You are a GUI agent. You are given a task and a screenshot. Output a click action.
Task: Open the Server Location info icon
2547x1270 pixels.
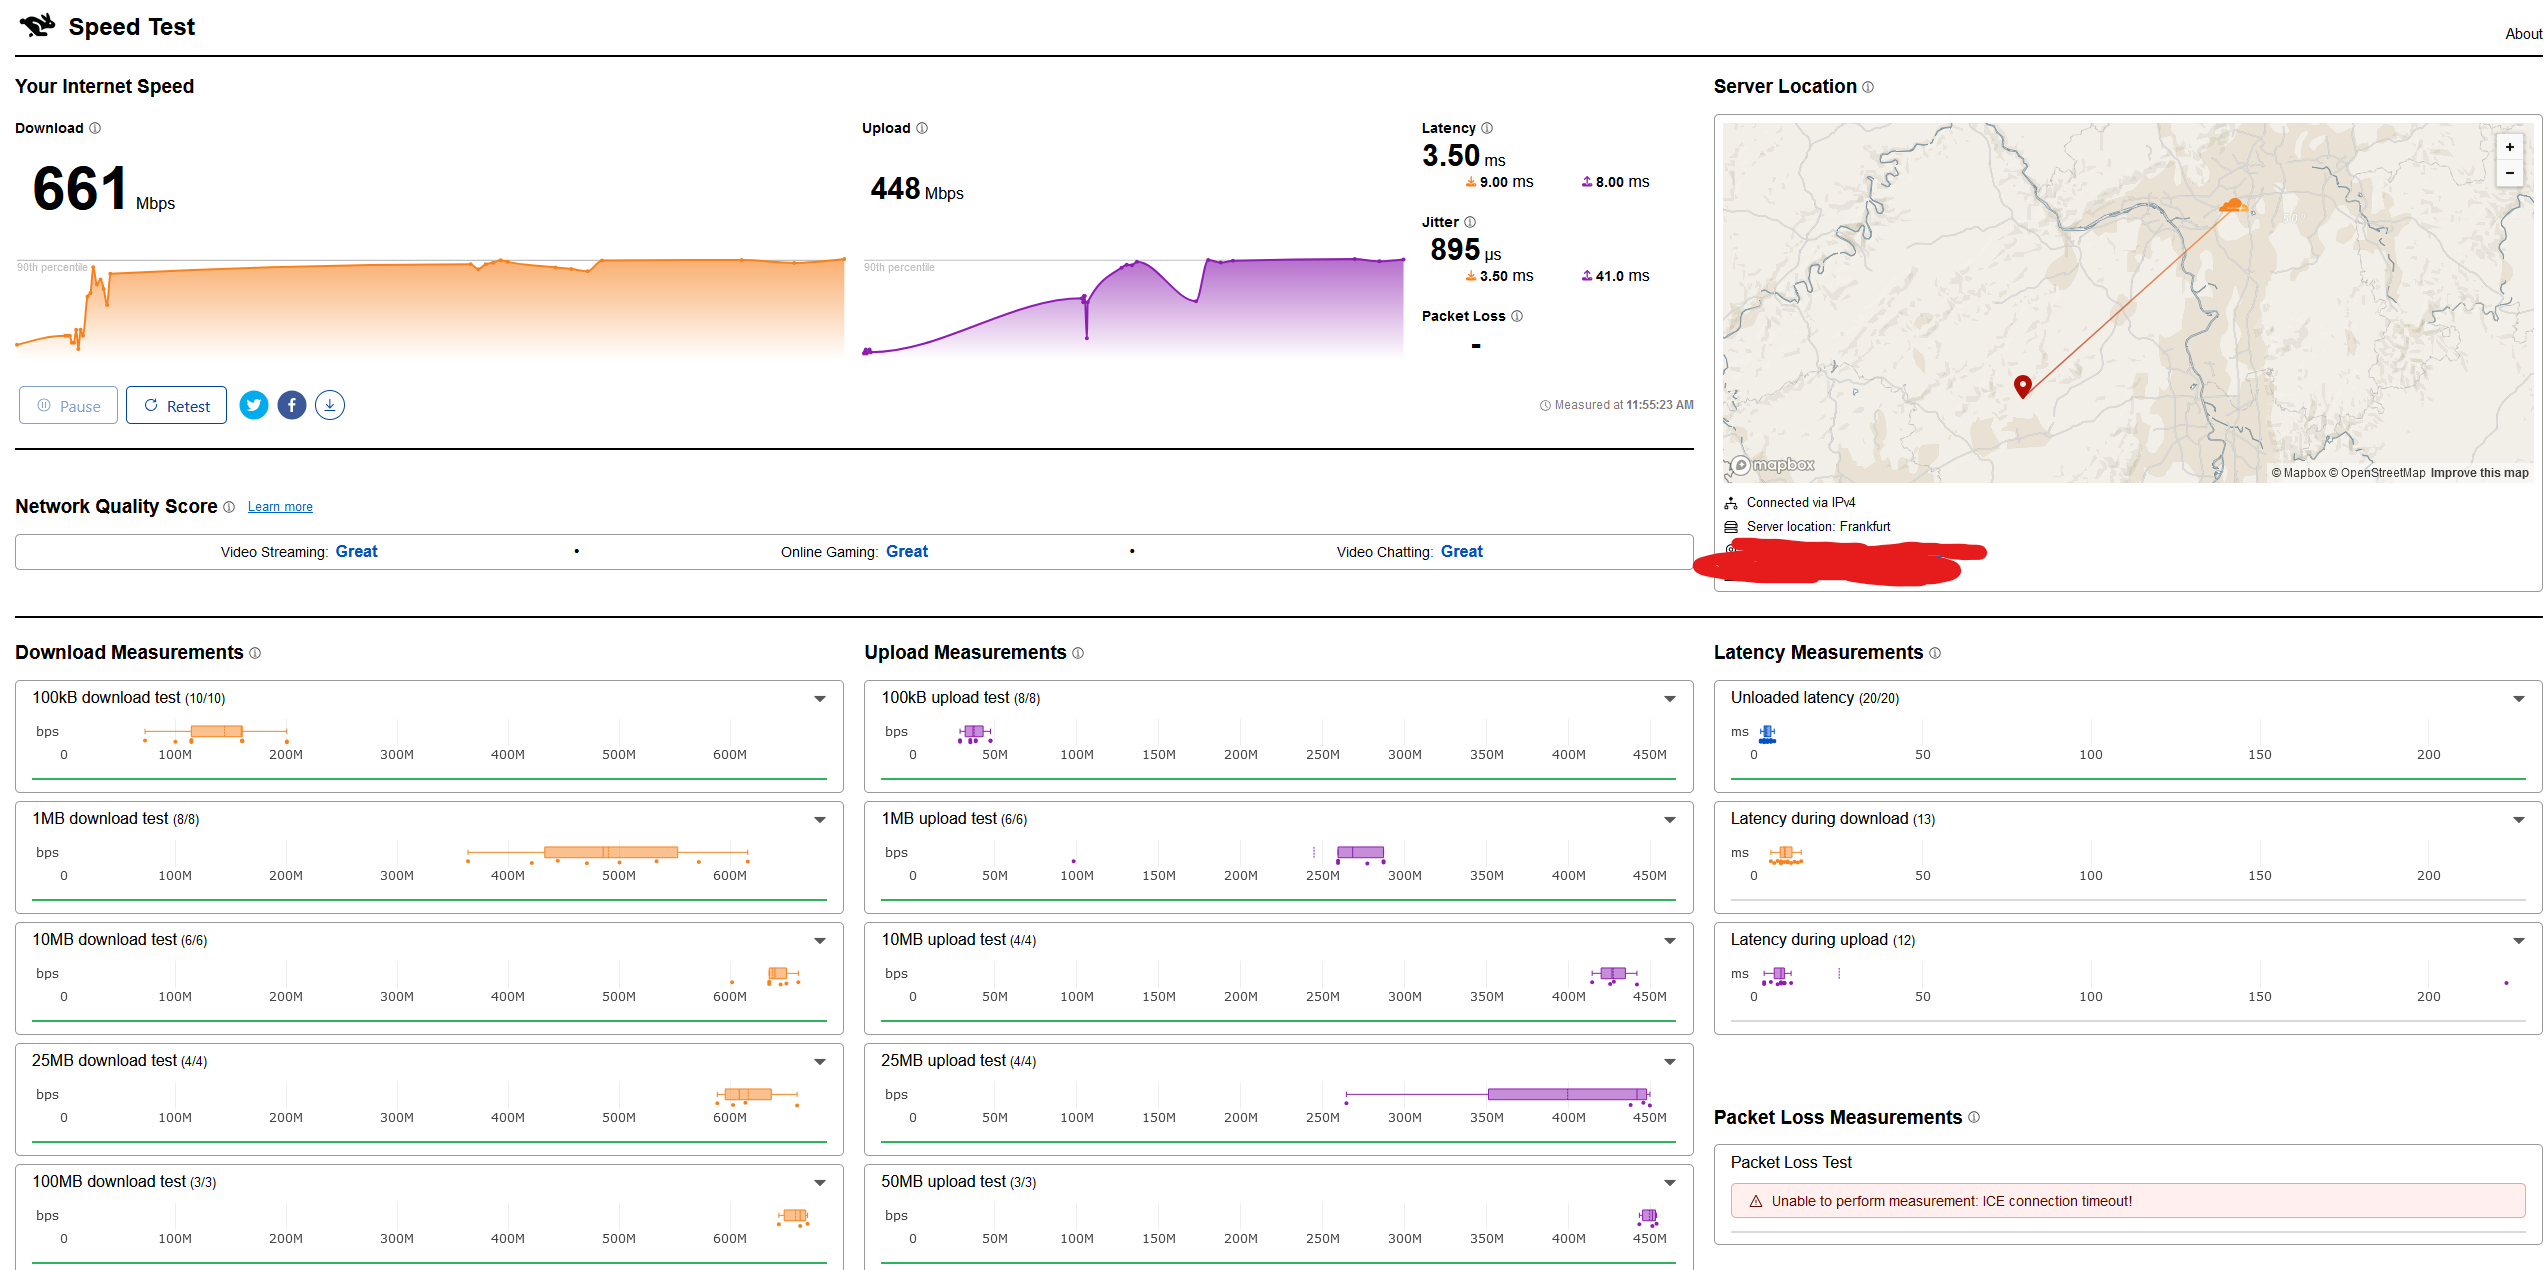tap(1868, 87)
